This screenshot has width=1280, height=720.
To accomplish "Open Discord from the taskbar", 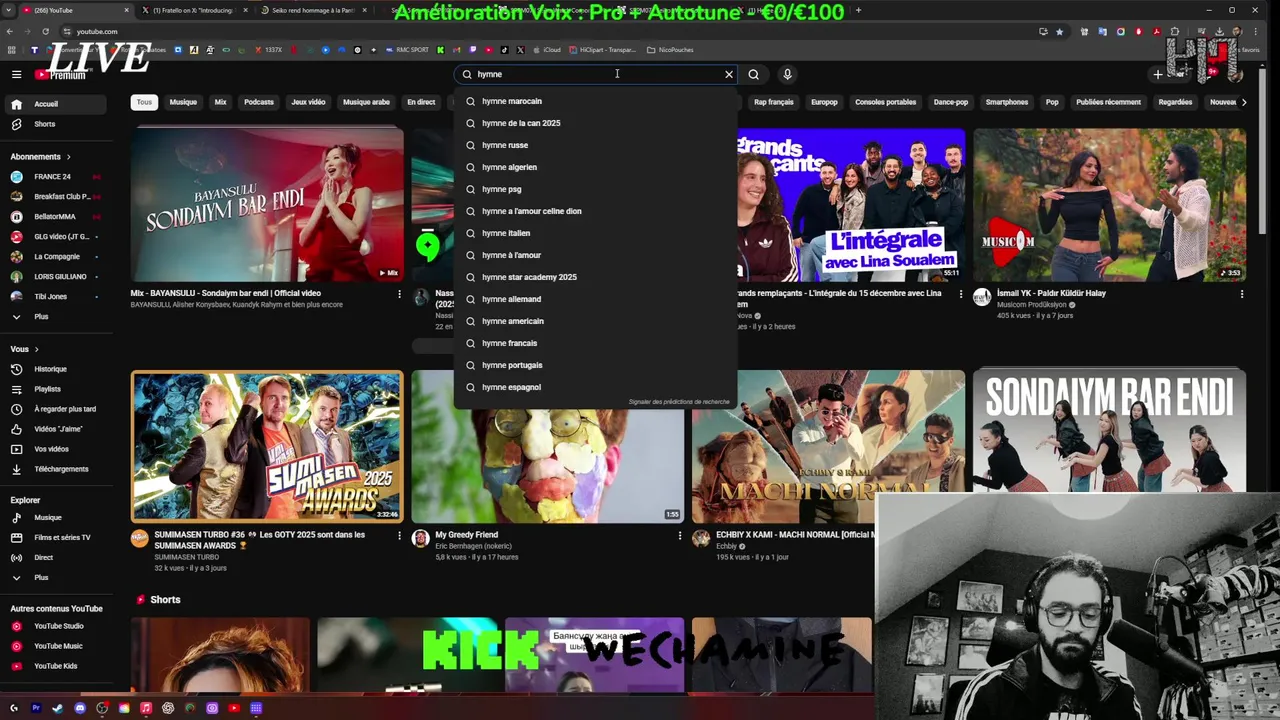I will (80, 708).
